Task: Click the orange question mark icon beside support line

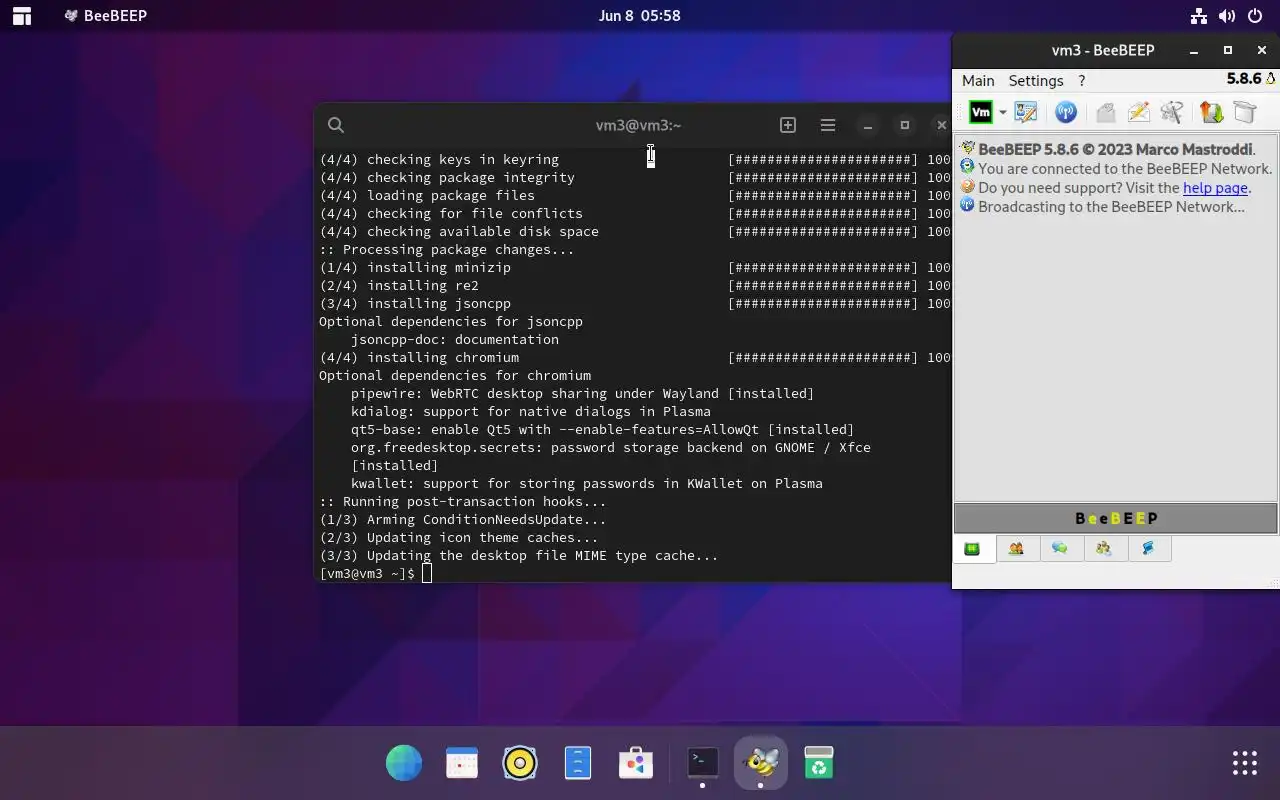Action: click(968, 187)
